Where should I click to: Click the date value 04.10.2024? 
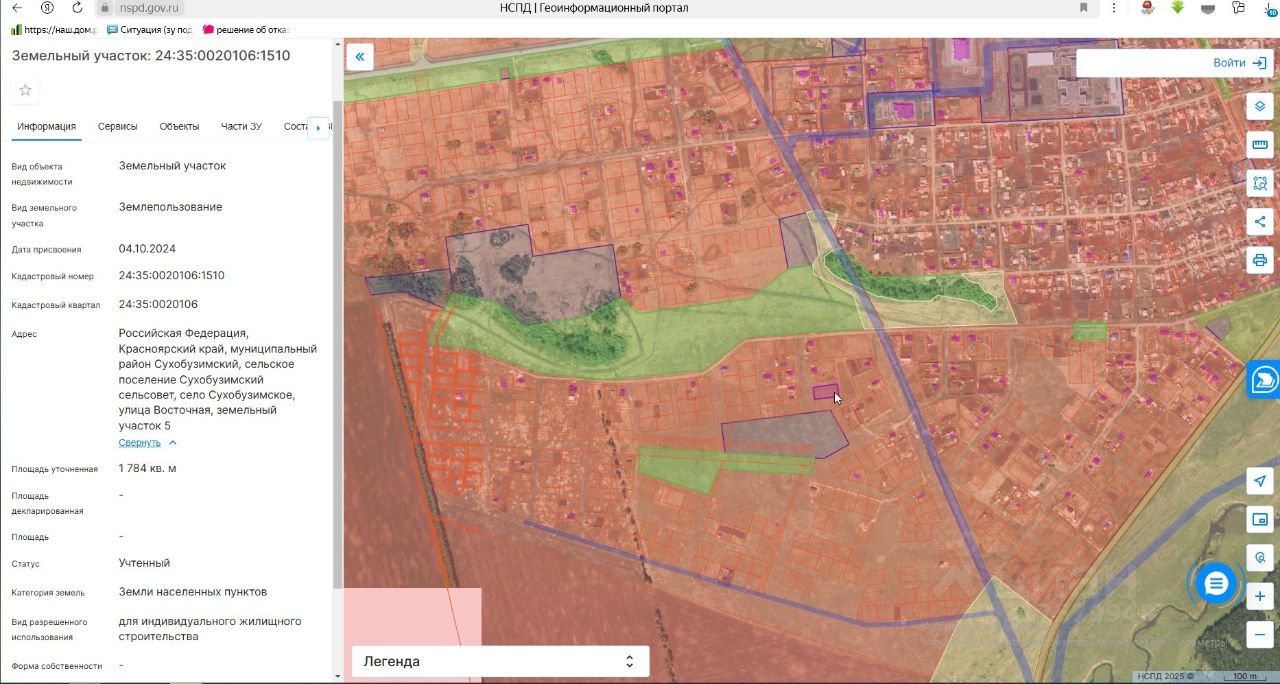pos(147,248)
